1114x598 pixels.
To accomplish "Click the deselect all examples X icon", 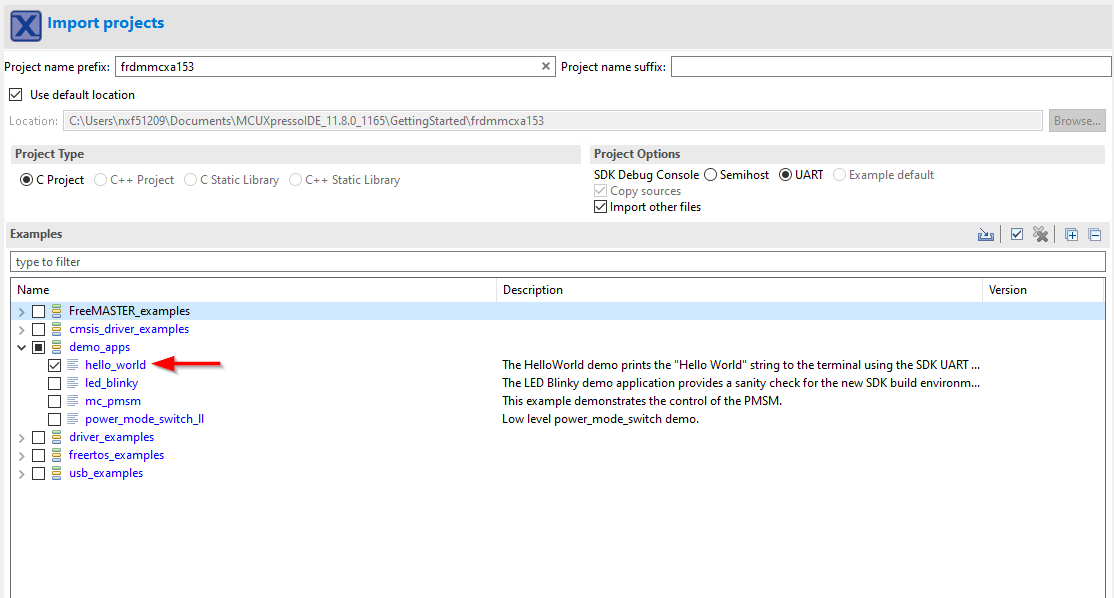I will (x=1041, y=235).
